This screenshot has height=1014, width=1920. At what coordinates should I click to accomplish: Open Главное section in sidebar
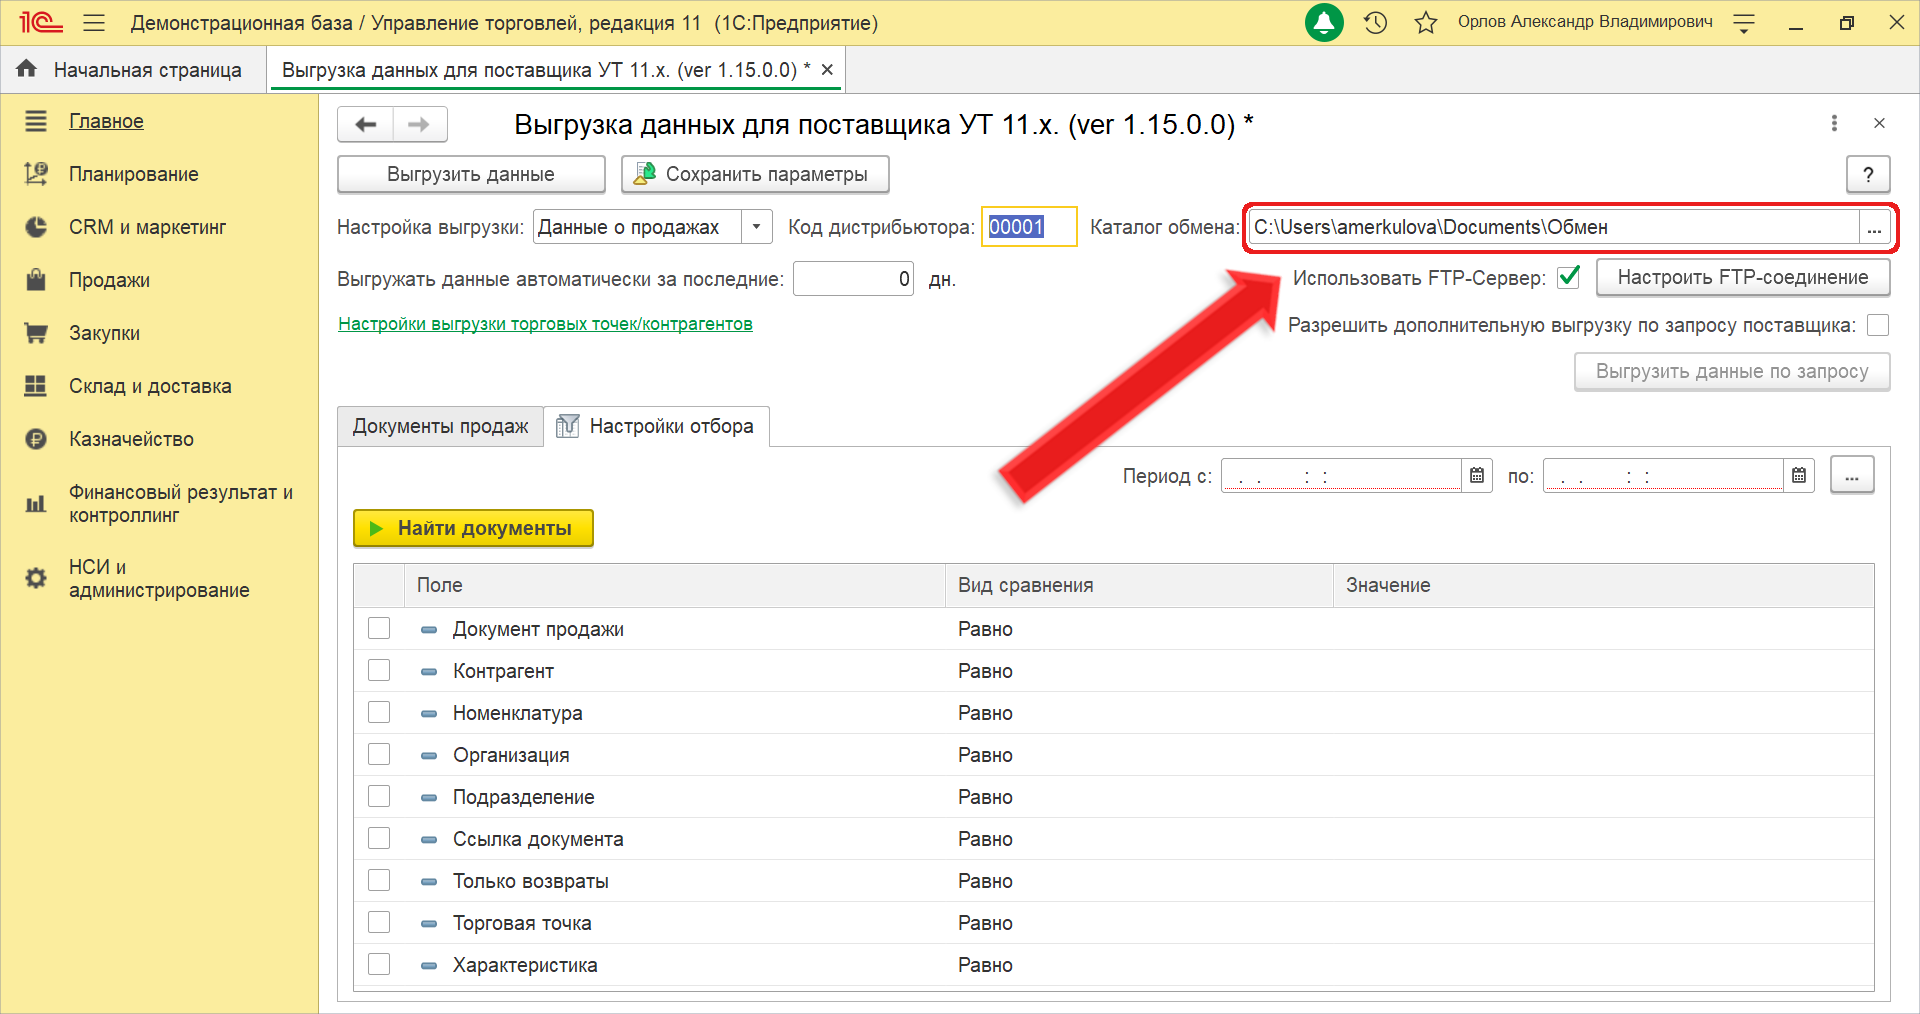click(x=106, y=121)
